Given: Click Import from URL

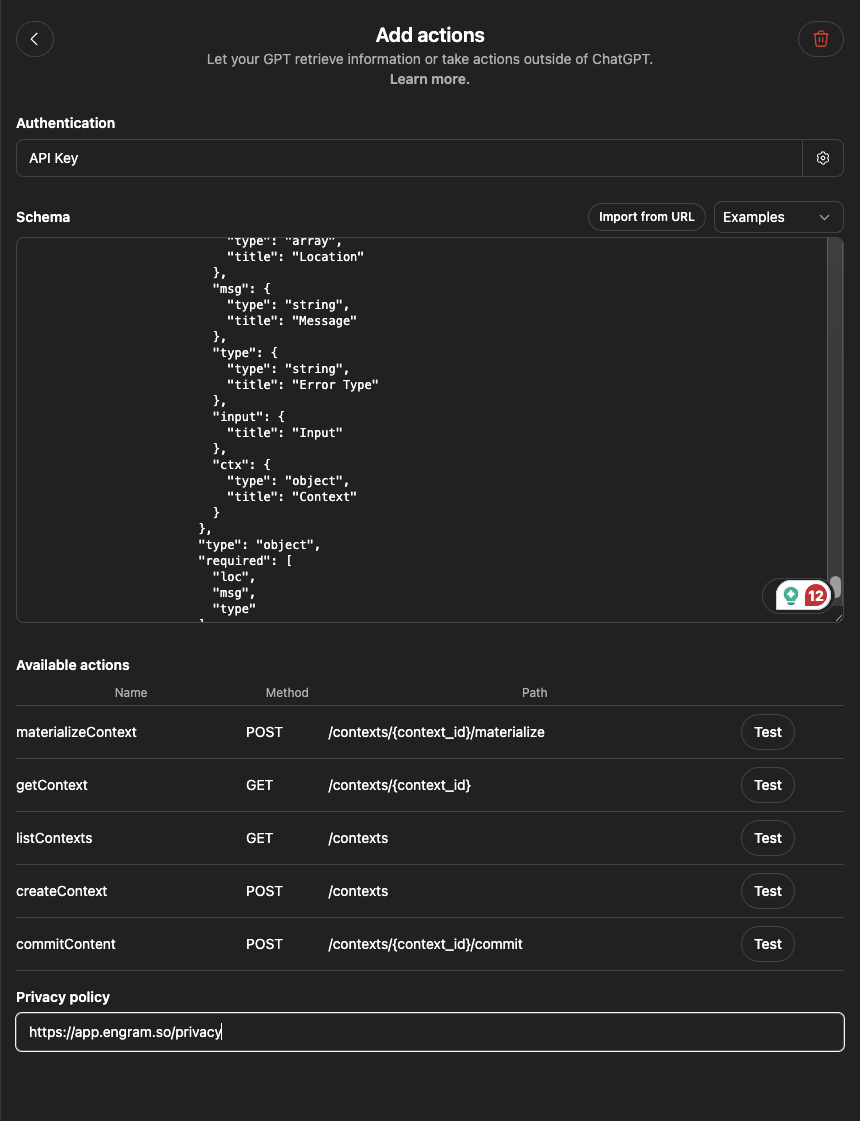Looking at the screenshot, I should (x=646, y=217).
